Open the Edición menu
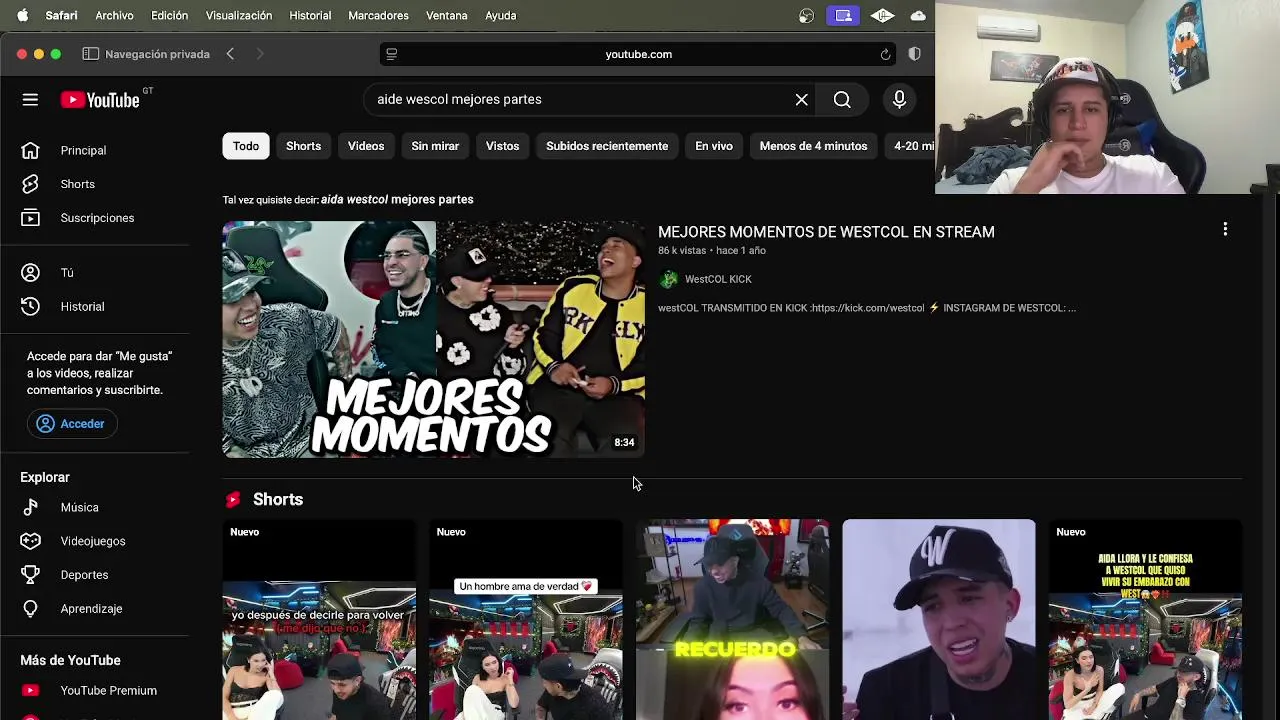The image size is (1280, 720). tap(169, 15)
